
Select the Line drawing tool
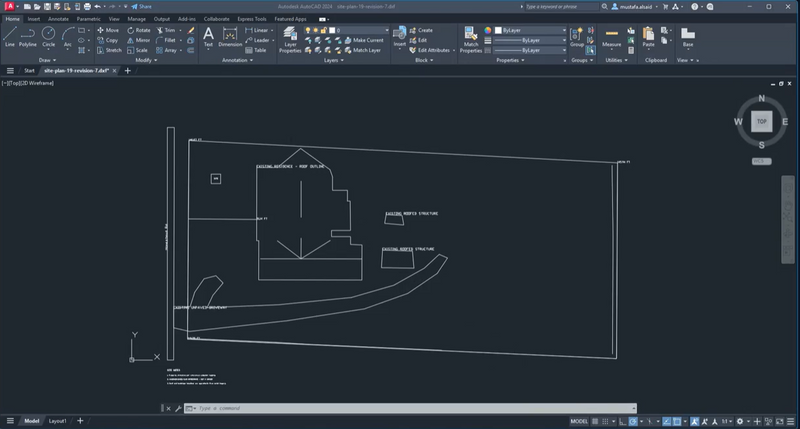pos(10,37)
